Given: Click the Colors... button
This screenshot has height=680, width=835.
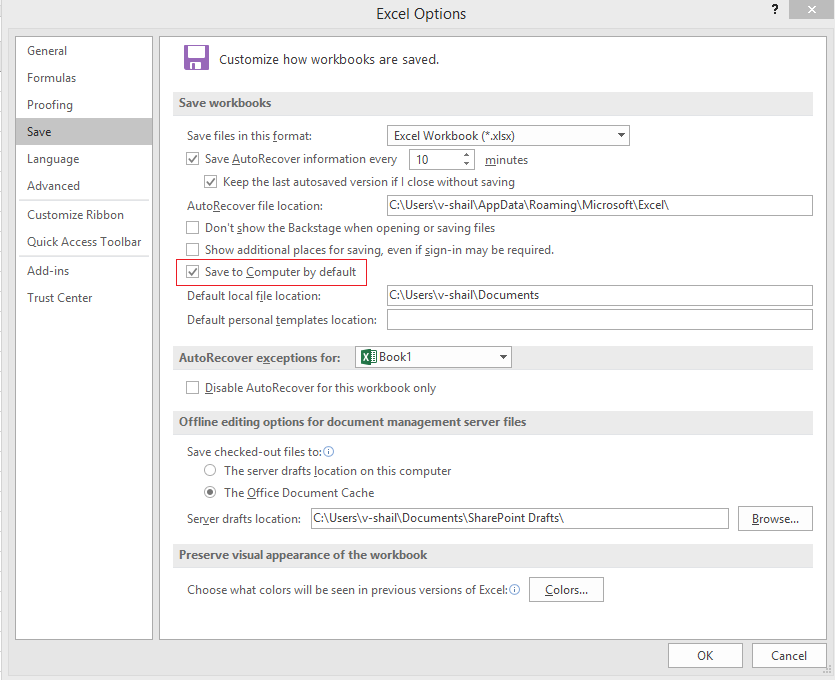Looking at the screenshot, I should [x=566, y=589].
